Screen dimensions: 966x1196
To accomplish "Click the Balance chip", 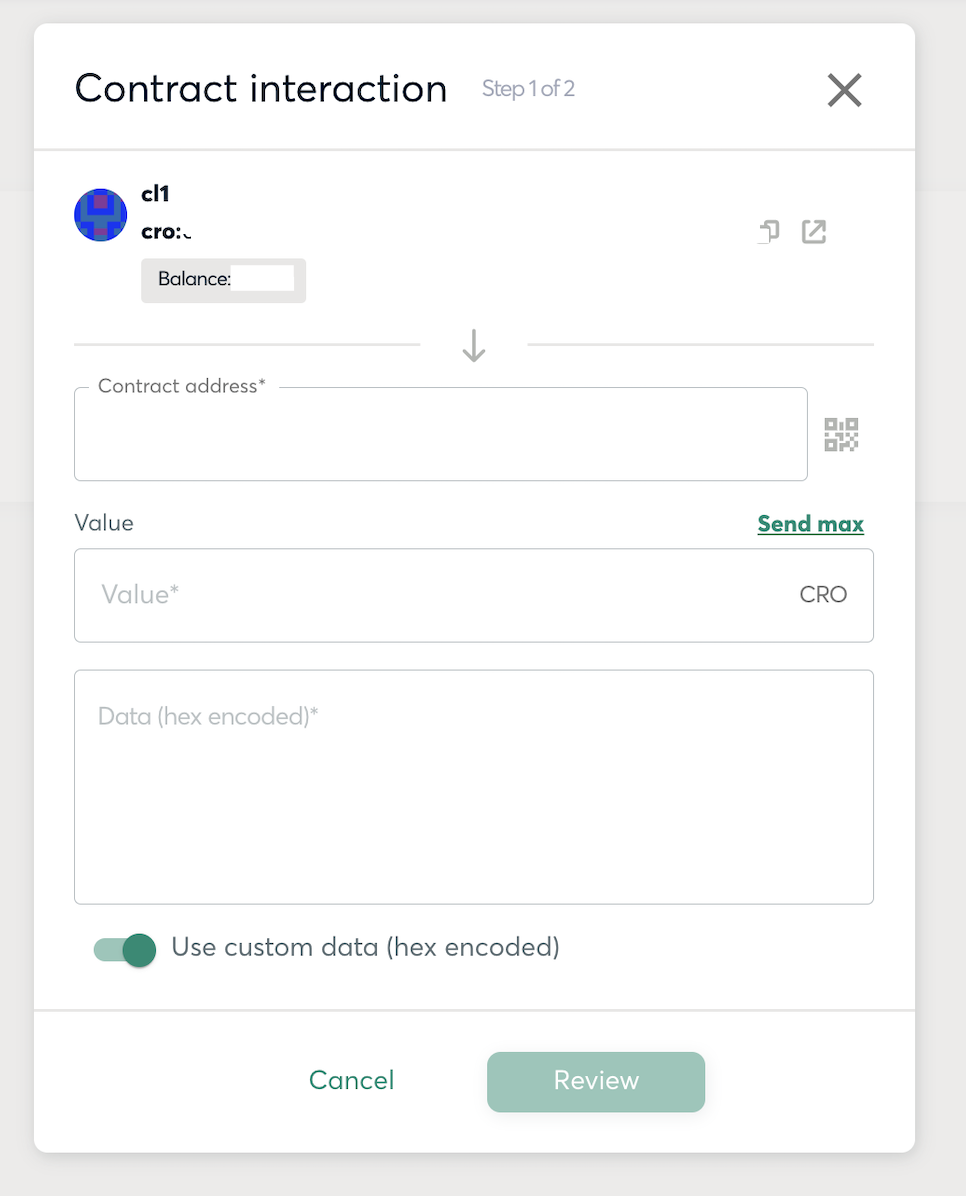I will (x=223, y=280).
